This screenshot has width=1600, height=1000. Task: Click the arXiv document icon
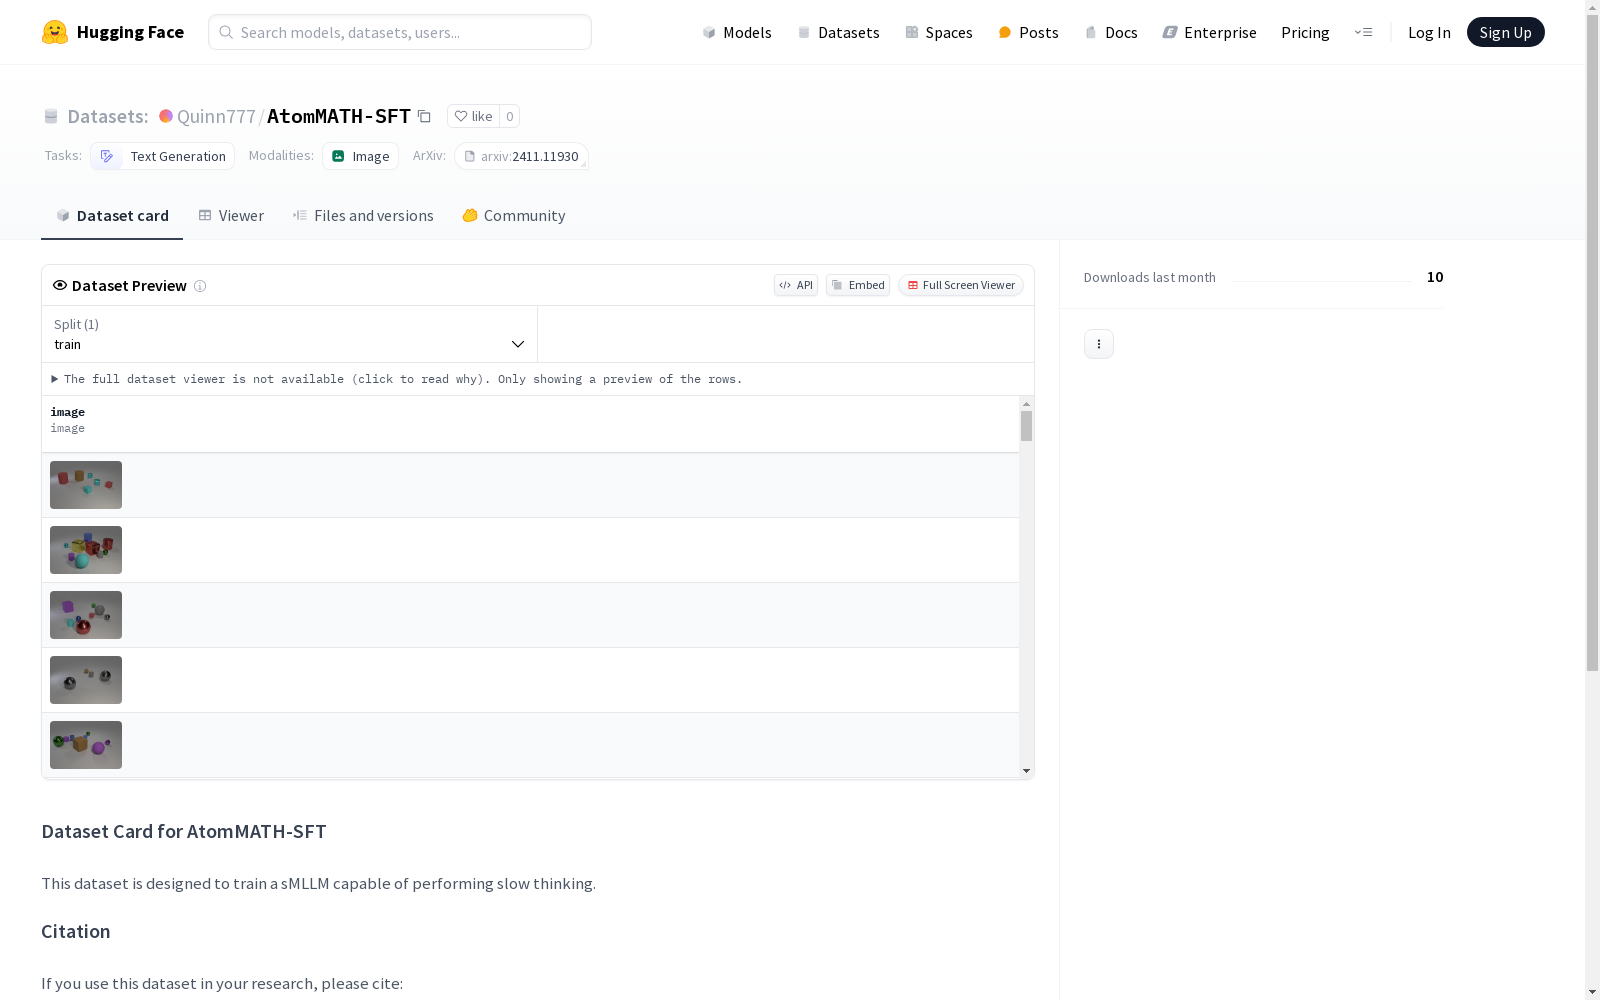pos(470,156)
